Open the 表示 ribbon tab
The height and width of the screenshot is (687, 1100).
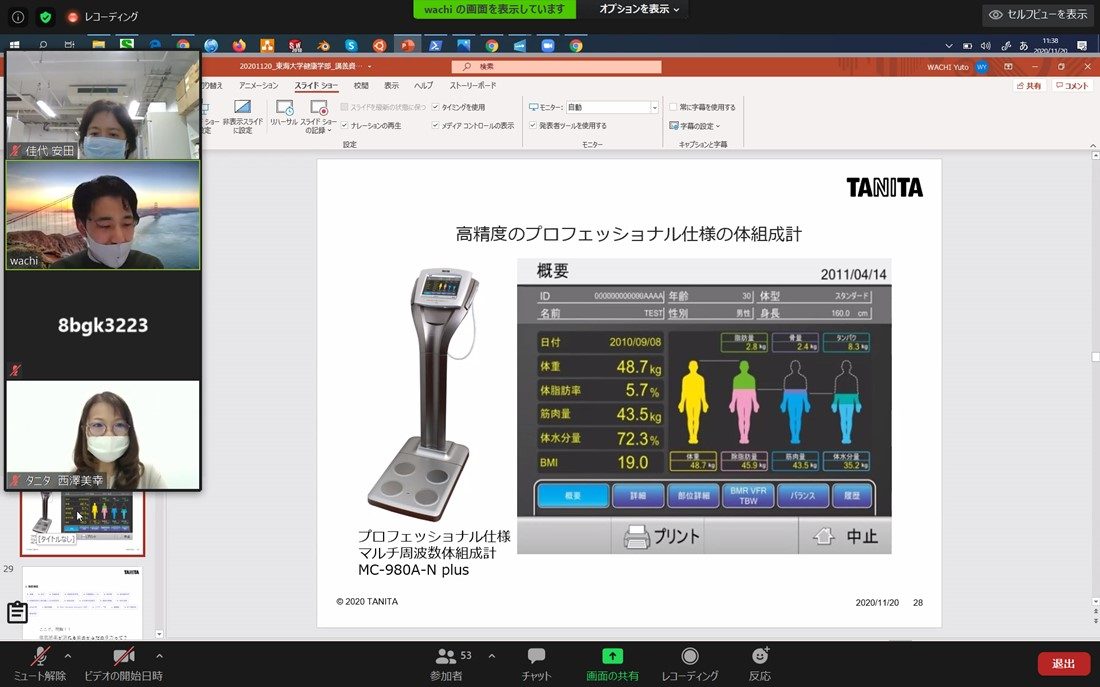point(391,86)
